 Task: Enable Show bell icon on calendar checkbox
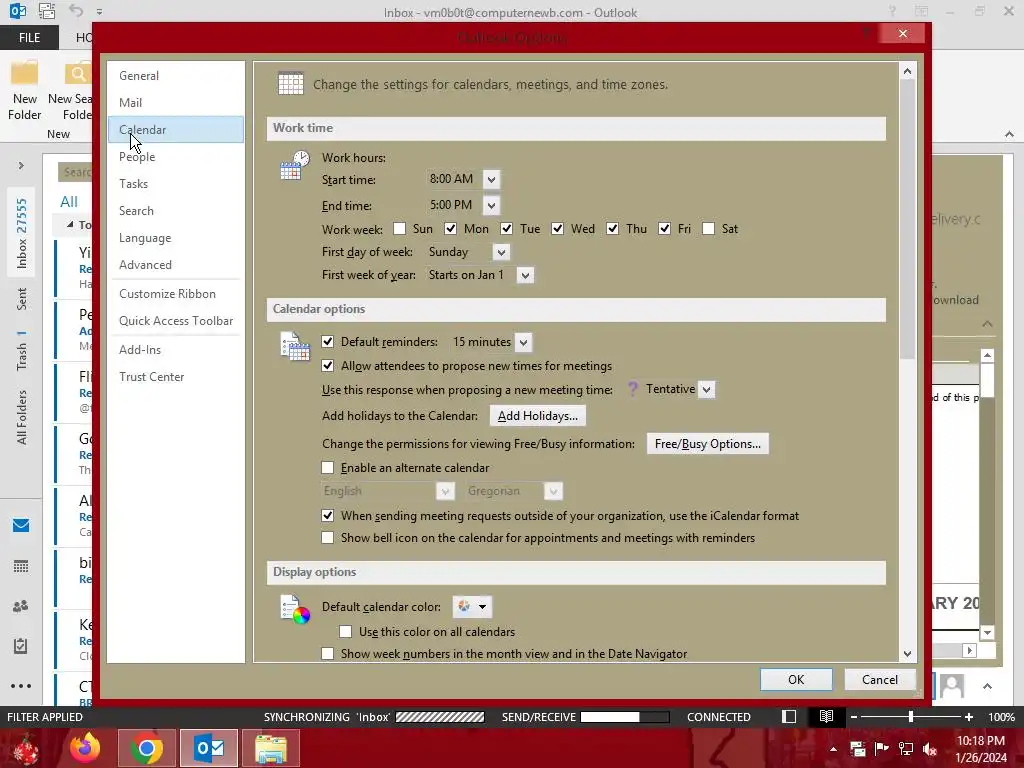tap(328, 537)
